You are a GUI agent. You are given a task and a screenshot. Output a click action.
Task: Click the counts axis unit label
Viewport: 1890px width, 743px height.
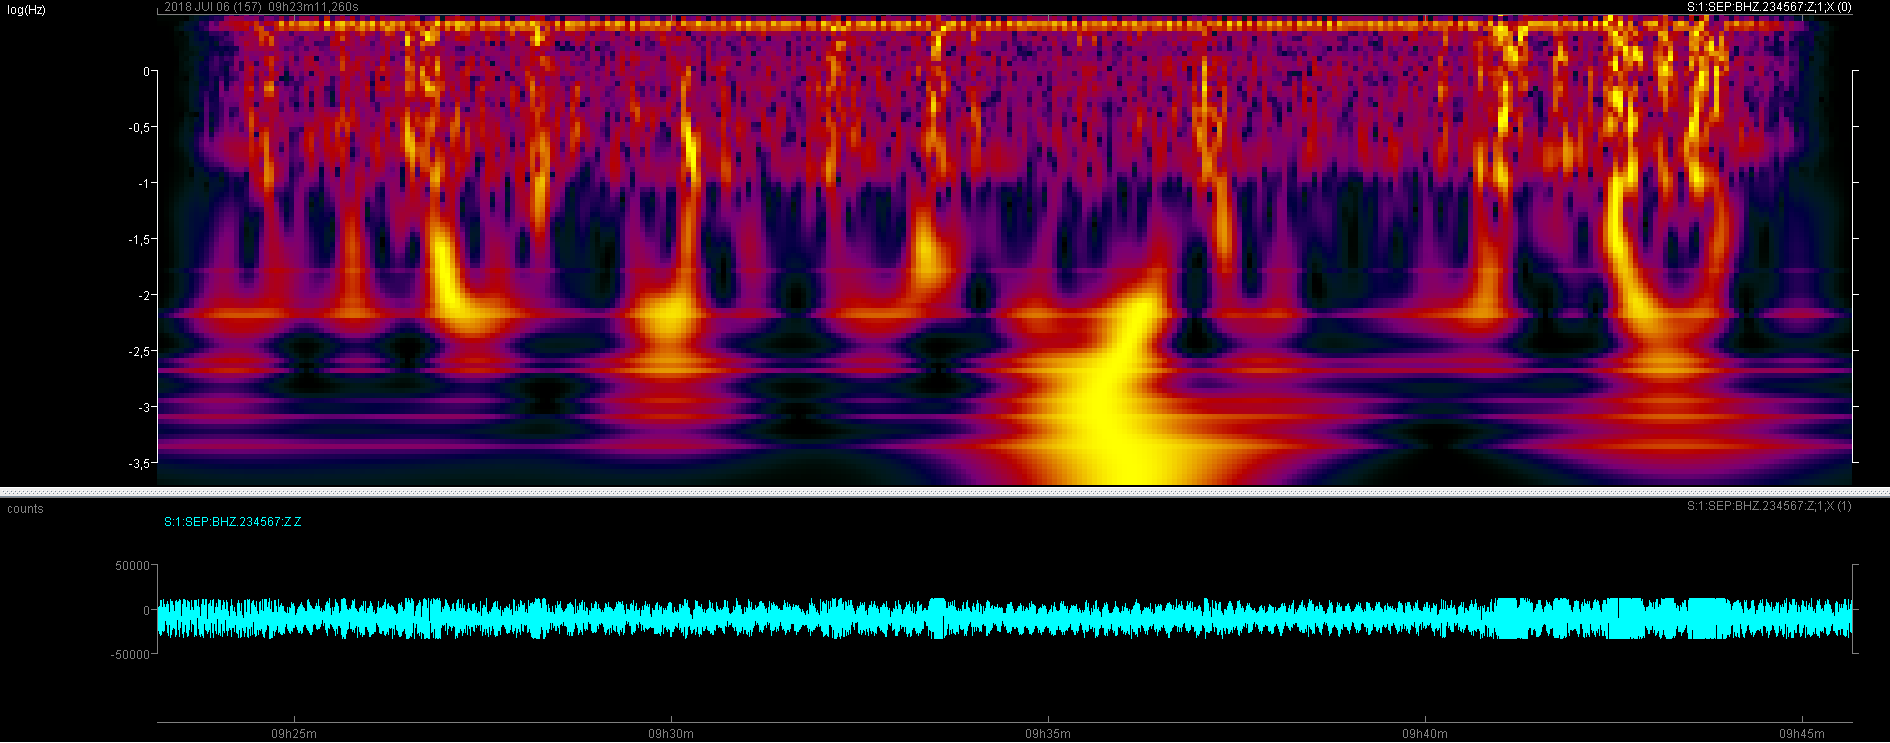click(25, 509)
